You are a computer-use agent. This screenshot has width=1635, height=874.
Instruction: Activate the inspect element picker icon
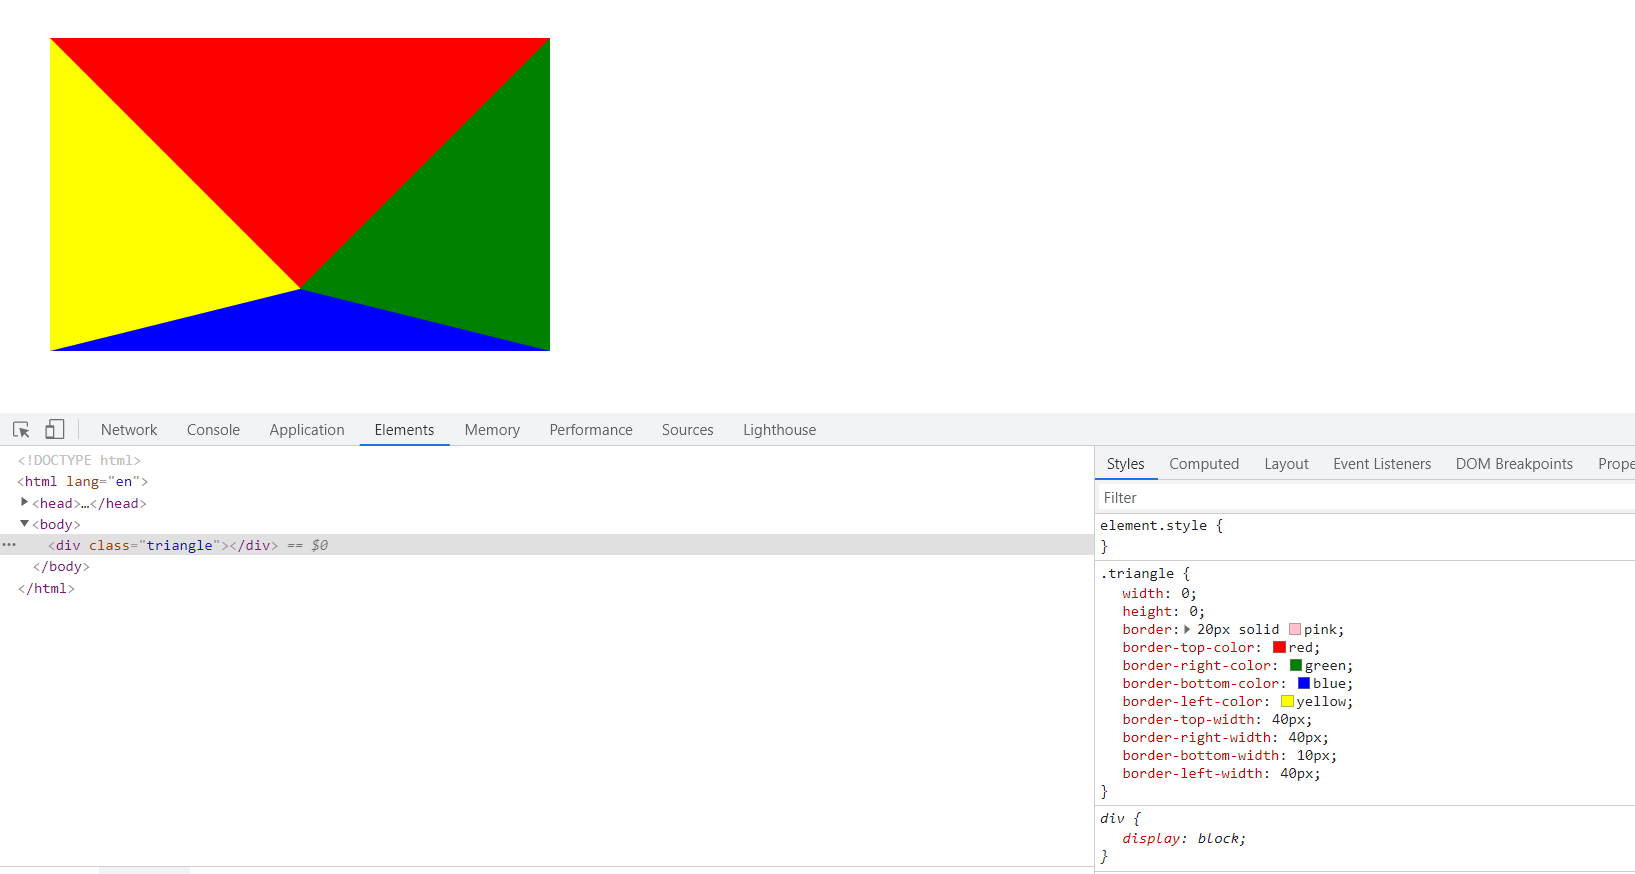click(21, 430)
